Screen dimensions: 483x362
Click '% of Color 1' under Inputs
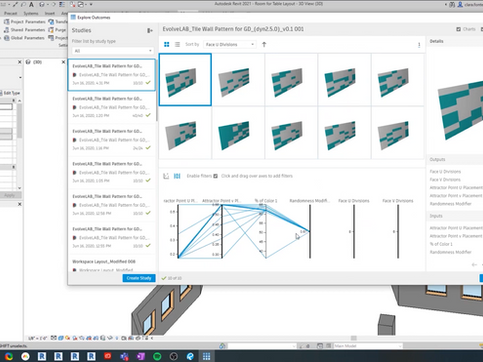tap(441, 244)
